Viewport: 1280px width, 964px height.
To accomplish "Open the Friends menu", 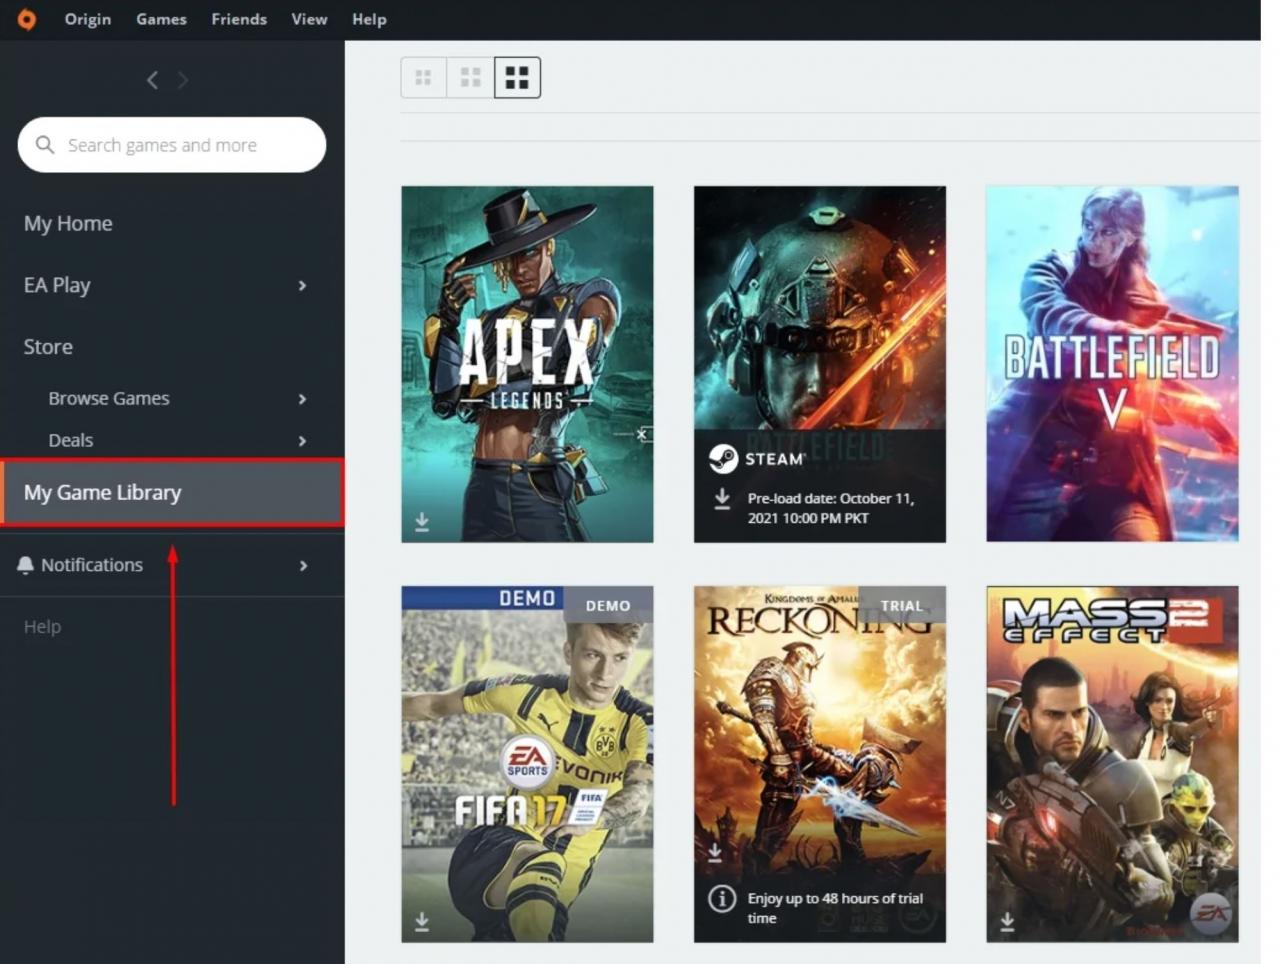I will tap(239, 19).
